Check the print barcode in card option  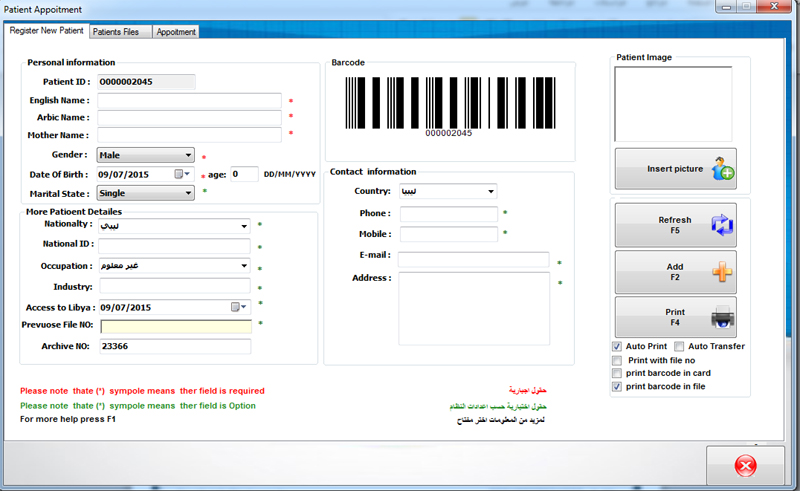pyautogui.click(x=617, y=373)
